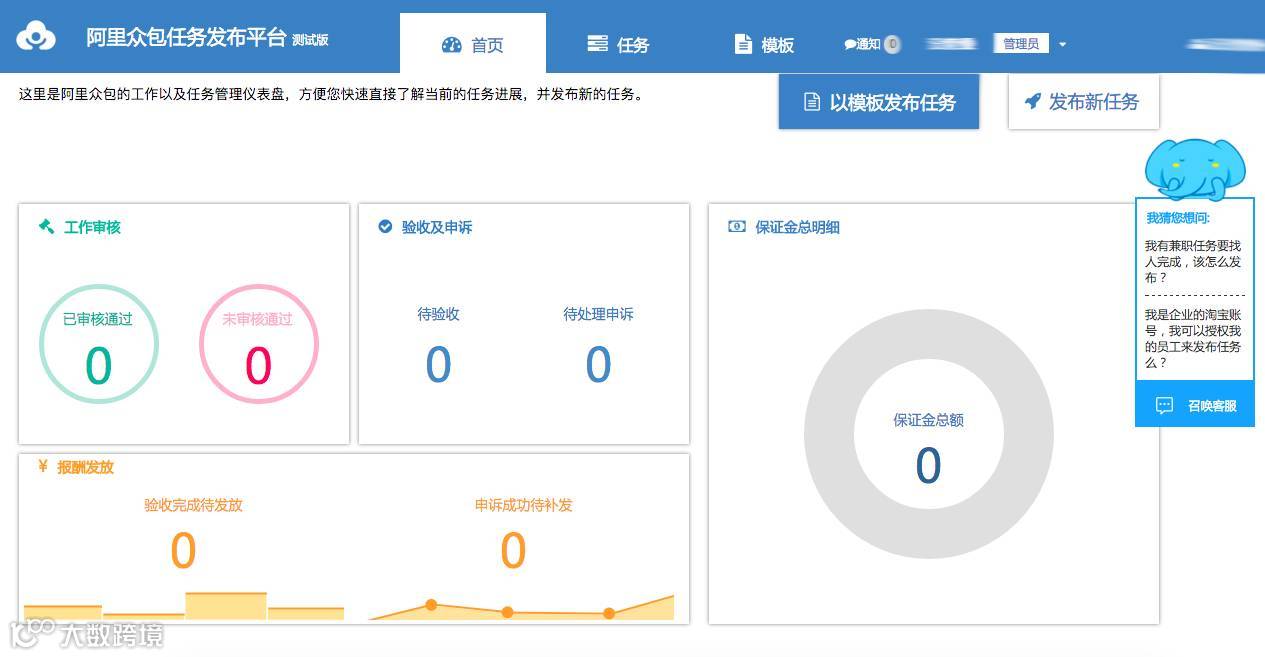Click the 验收完成待发放 amount

(x=183, y=551)
